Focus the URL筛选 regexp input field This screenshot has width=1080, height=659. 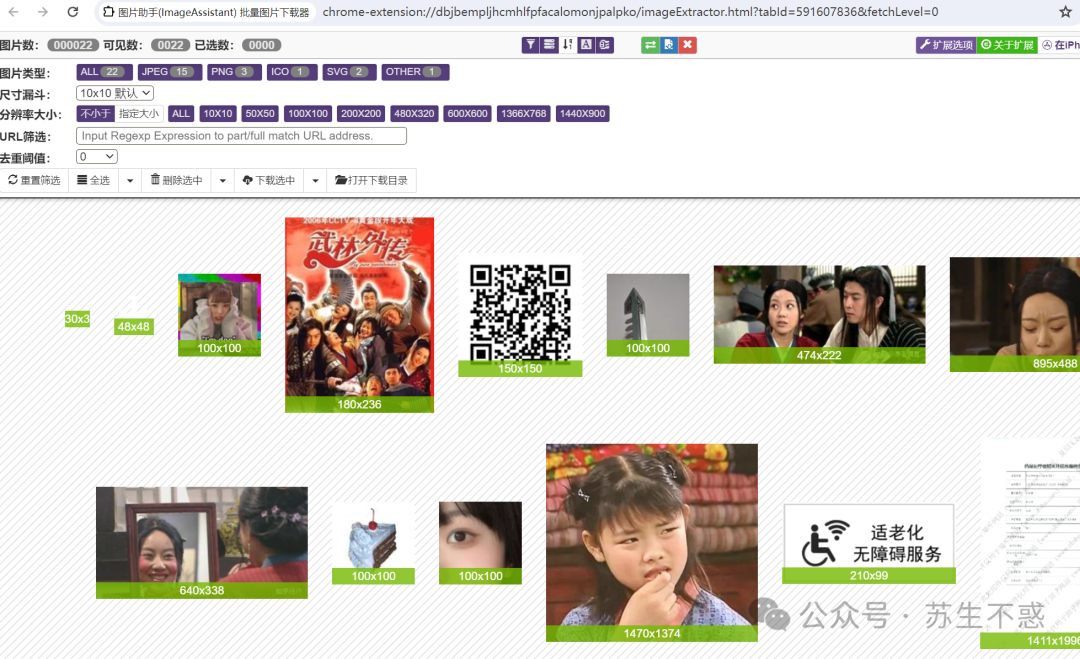coord(241,136)
